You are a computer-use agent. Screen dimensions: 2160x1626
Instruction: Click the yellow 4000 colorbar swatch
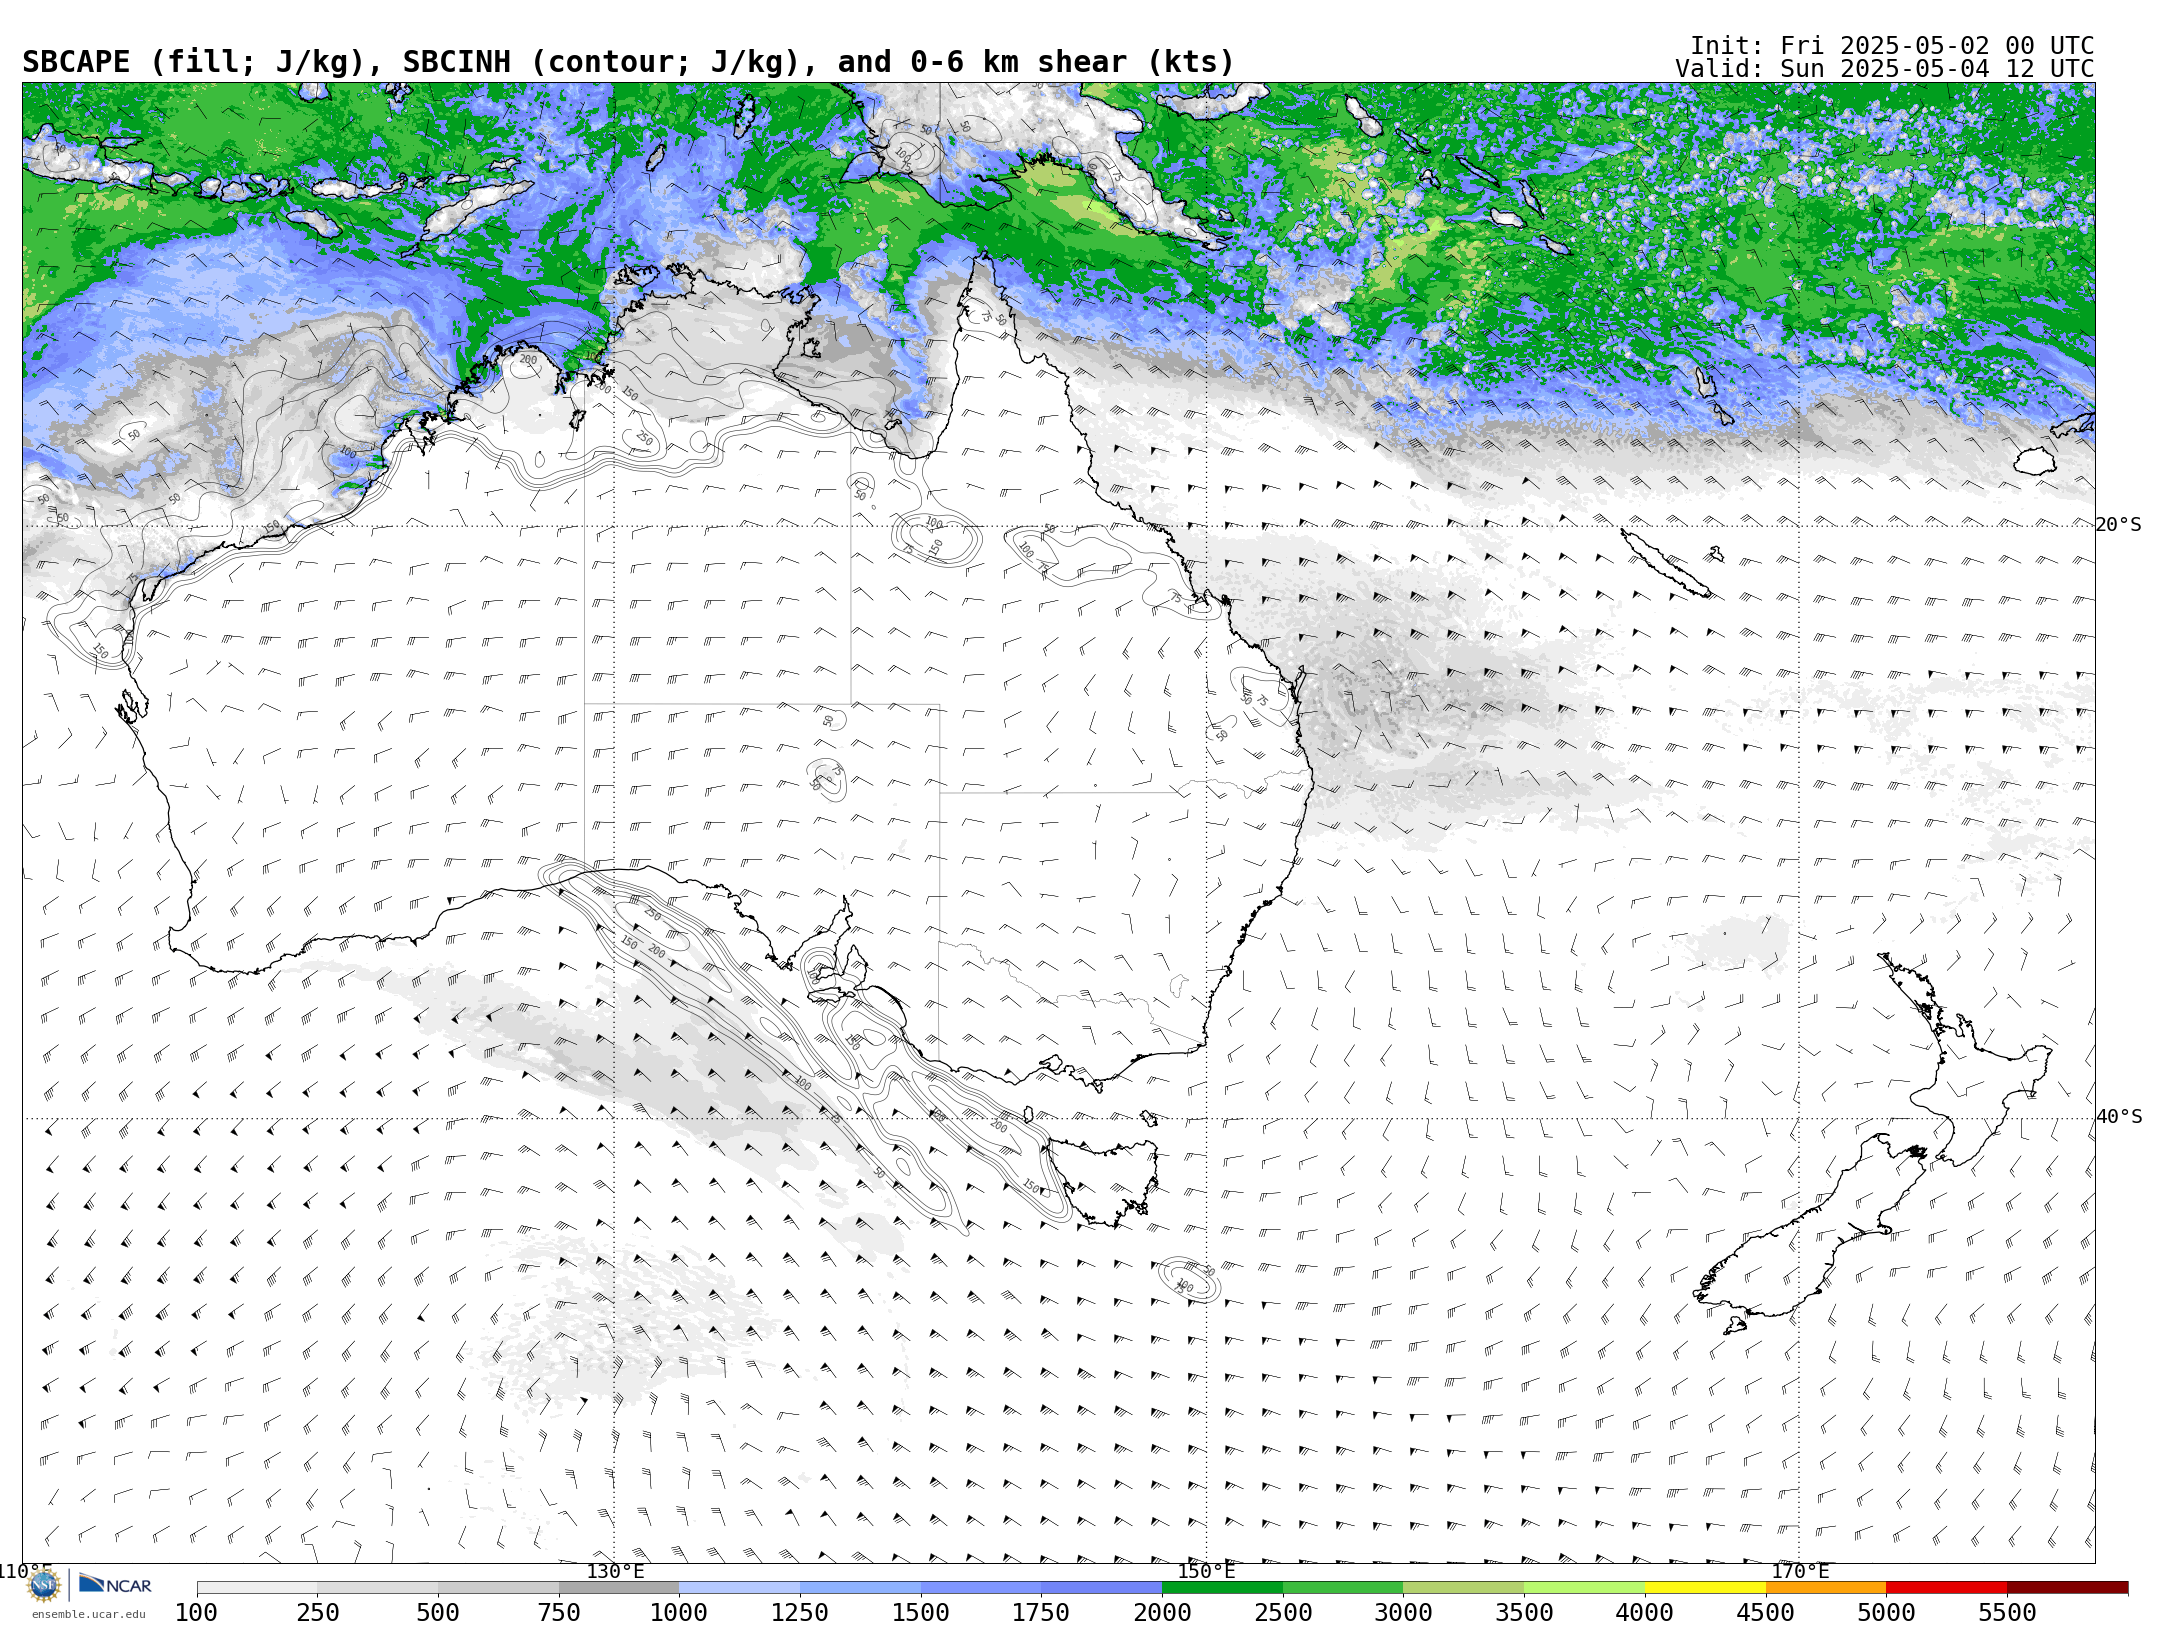point(1705,1587)
